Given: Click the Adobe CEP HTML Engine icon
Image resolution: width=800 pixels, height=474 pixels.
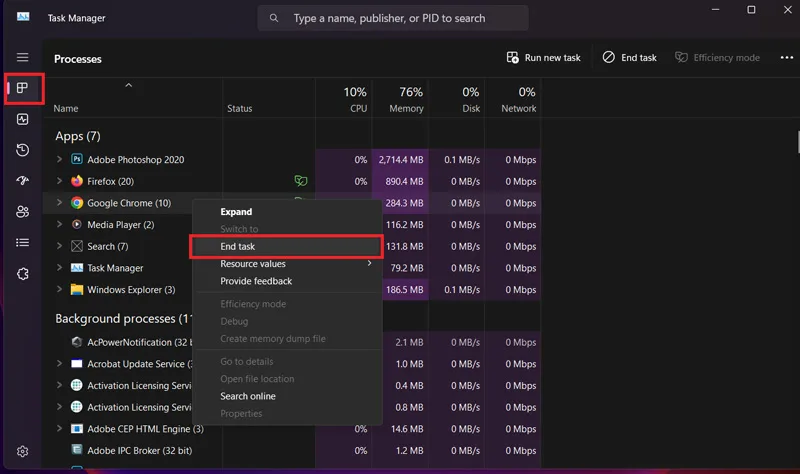Looking at the screenshot, I should click(77, 429).
